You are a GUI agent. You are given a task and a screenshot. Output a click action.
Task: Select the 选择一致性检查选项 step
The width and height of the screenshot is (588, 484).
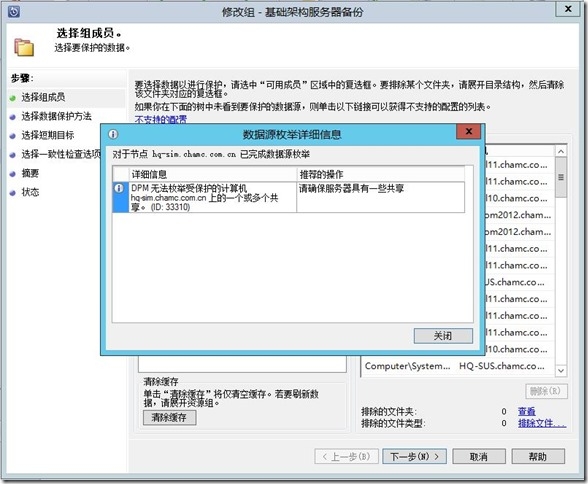(x=61, y=154)
